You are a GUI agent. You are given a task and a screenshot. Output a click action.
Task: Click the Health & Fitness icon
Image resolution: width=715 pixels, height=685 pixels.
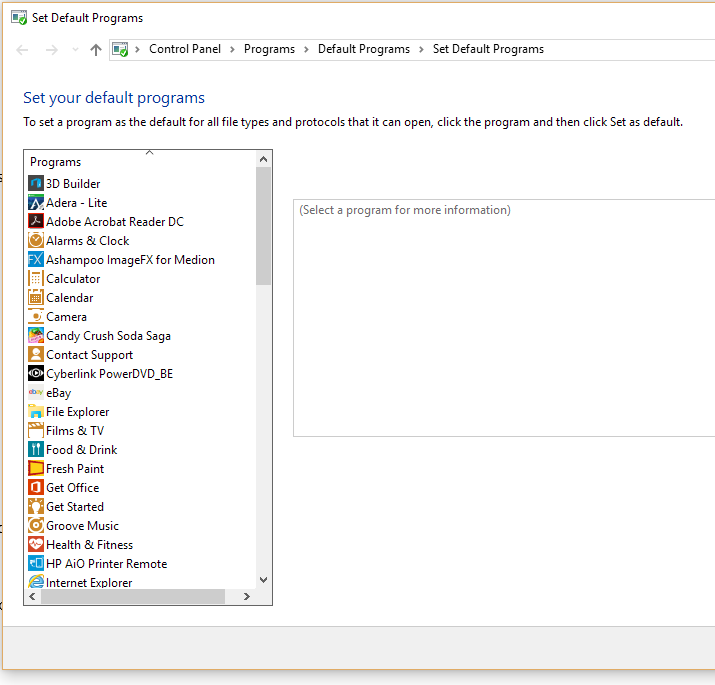pos(36,545)
